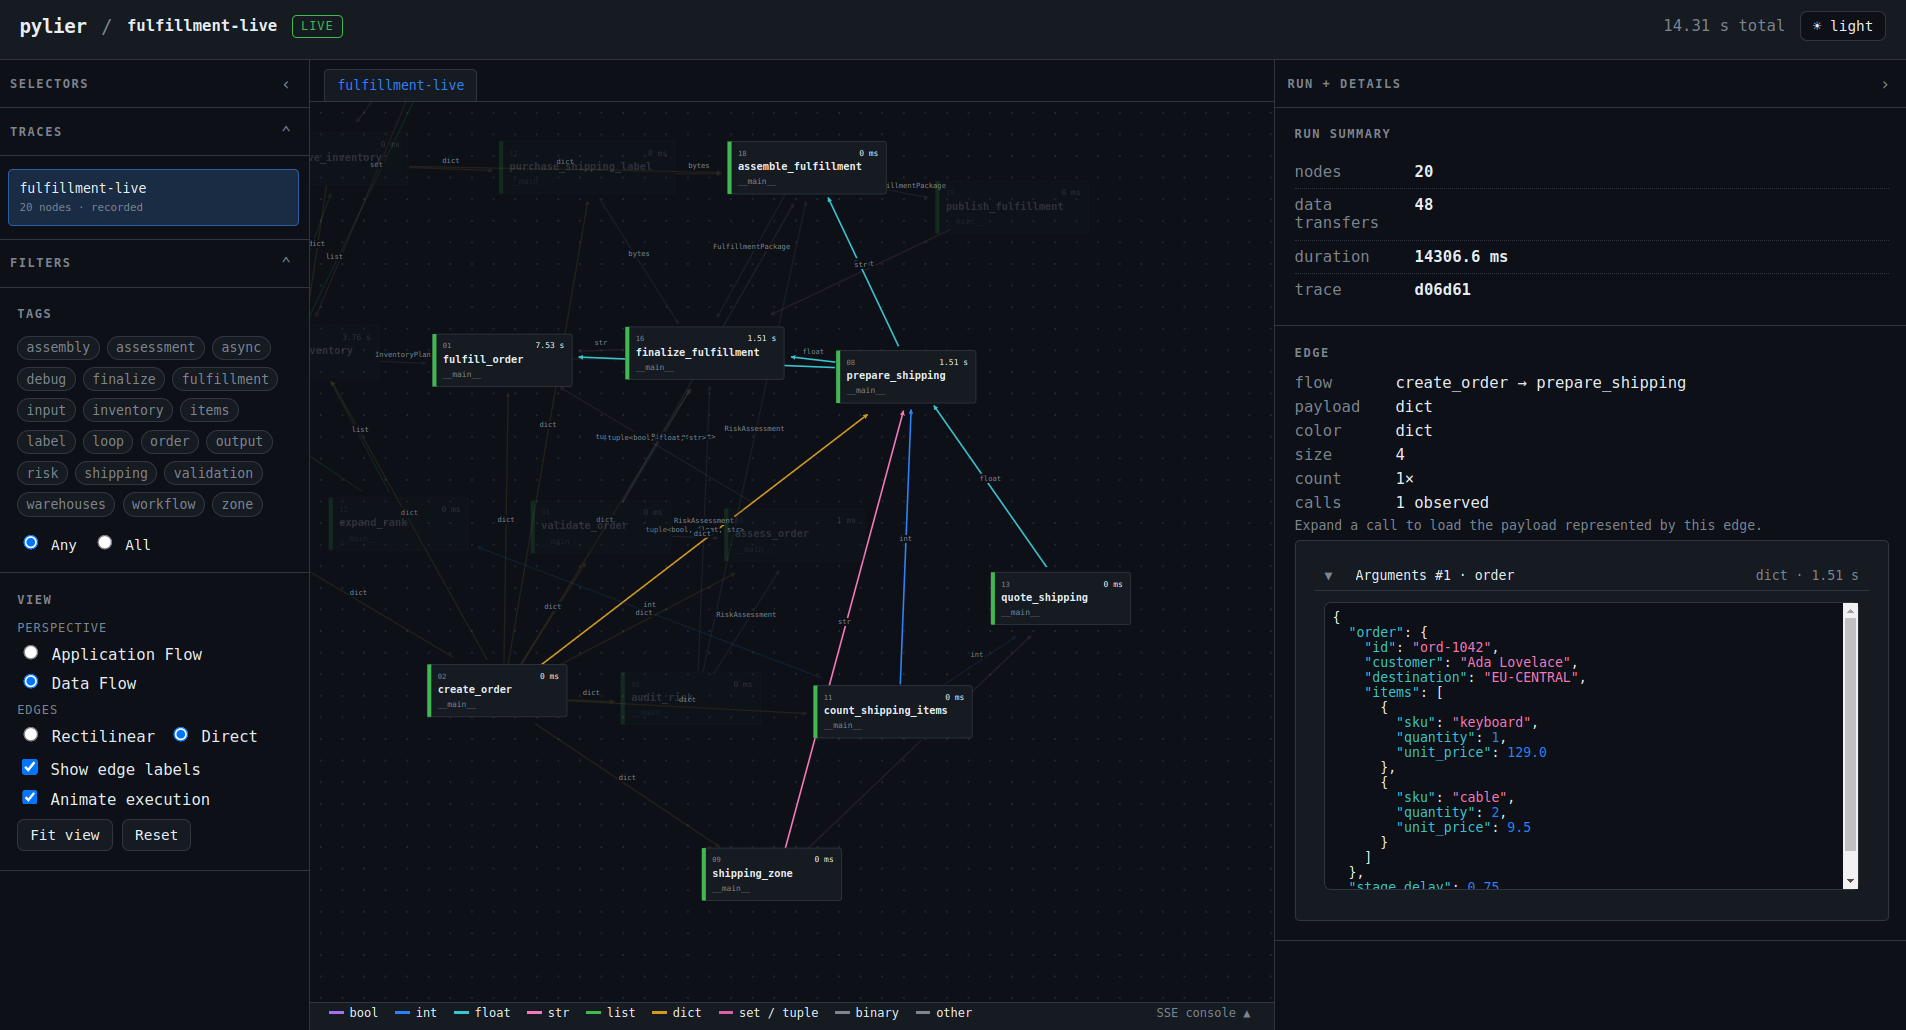Filter by the fulfillment tag
The width and height of the screenshot is (1906, 1030).
(x=225, y=379)
